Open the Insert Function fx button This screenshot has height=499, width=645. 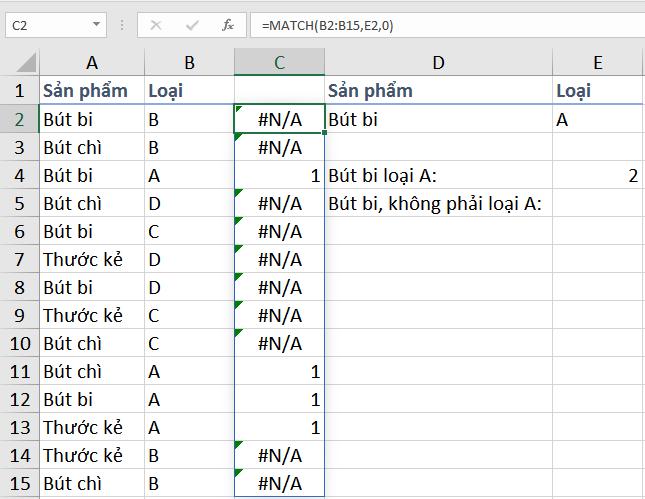point(227,24)
